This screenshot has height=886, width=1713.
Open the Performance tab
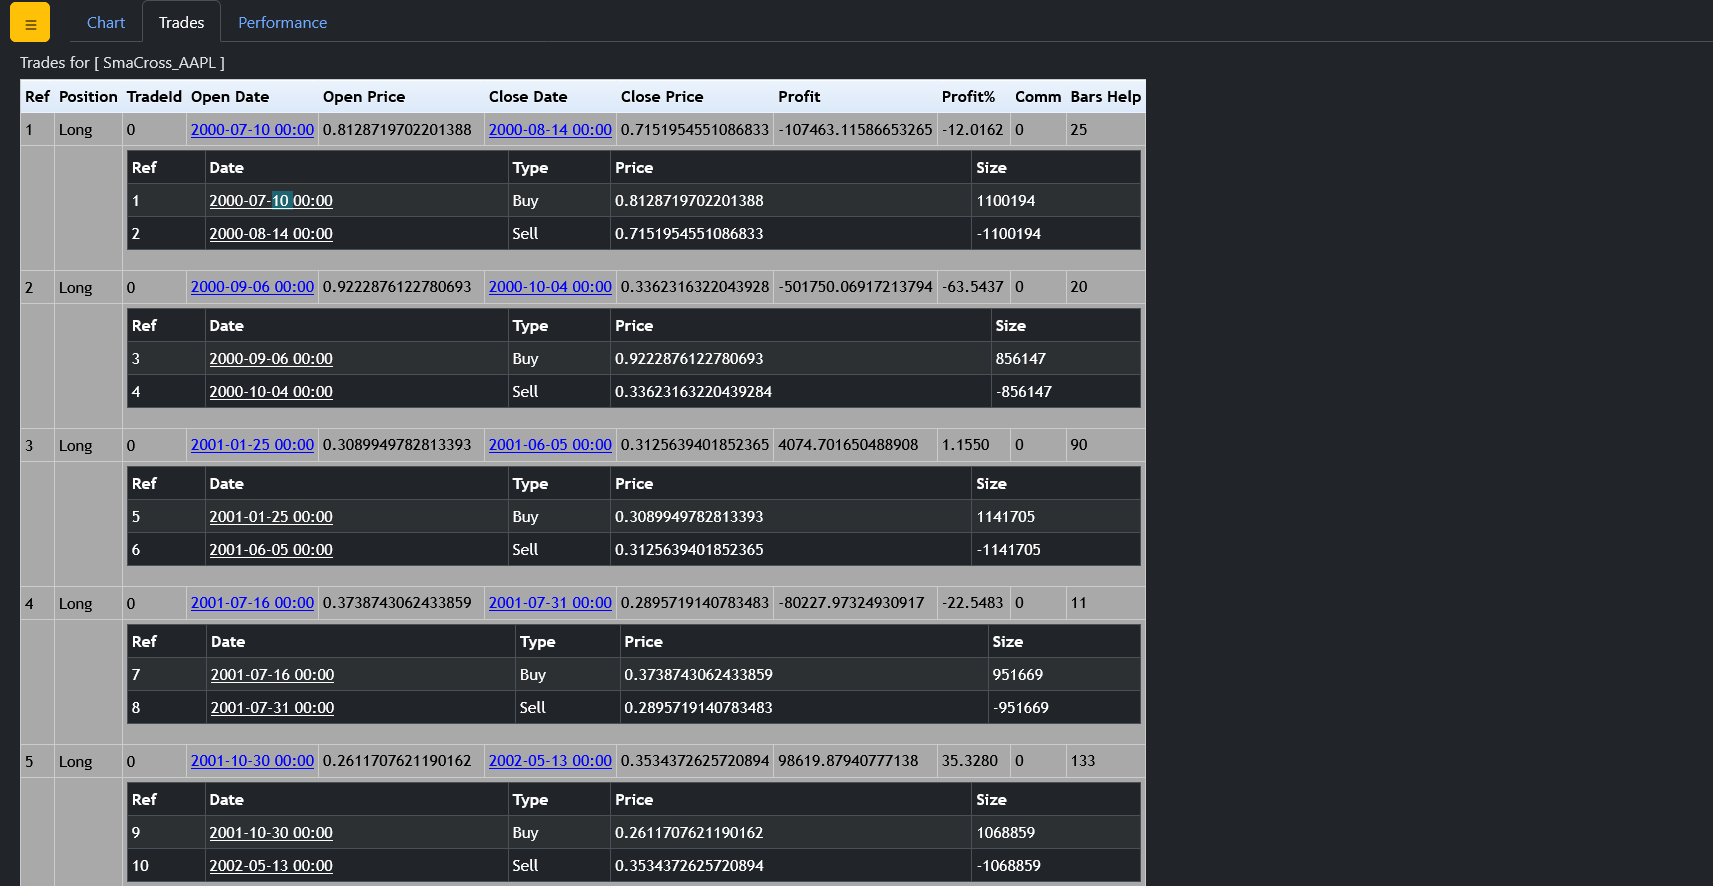pos(282,22)
